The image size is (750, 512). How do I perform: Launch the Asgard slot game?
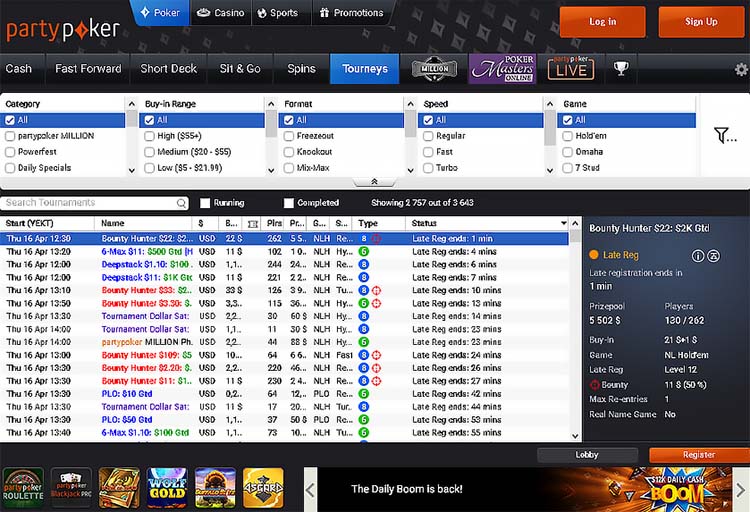(263, 488)
